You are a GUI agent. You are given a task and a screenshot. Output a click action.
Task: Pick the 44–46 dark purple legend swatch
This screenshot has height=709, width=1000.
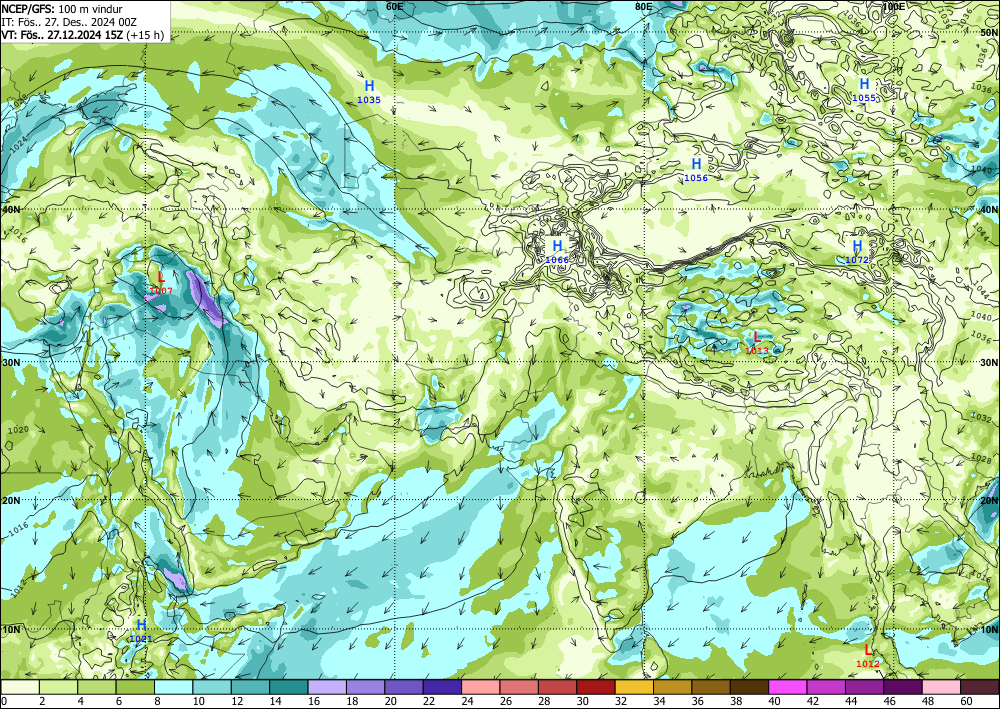pos(864,687)
